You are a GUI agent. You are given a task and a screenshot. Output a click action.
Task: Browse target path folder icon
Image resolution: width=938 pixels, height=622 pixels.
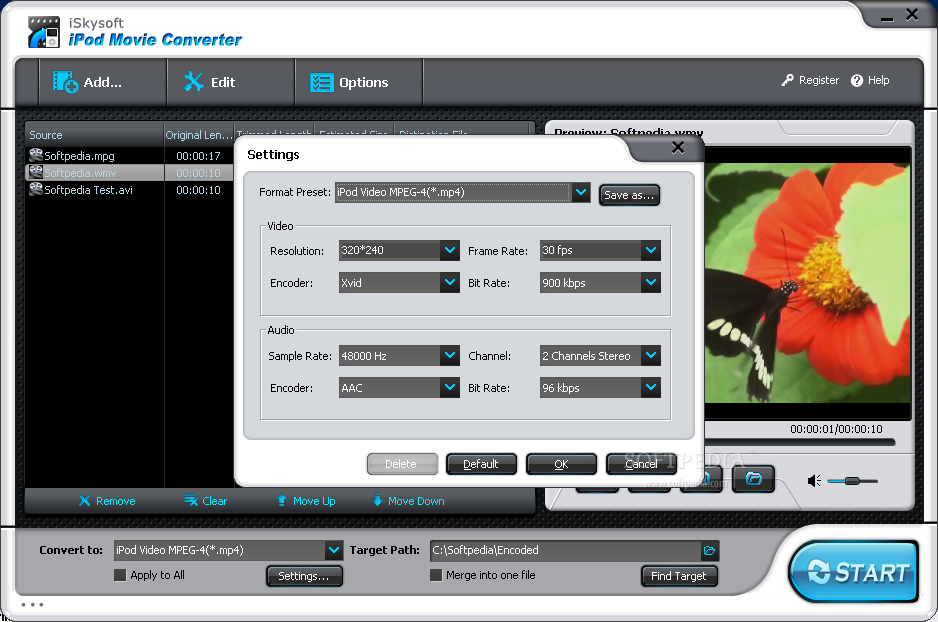[x=709, y=550]
